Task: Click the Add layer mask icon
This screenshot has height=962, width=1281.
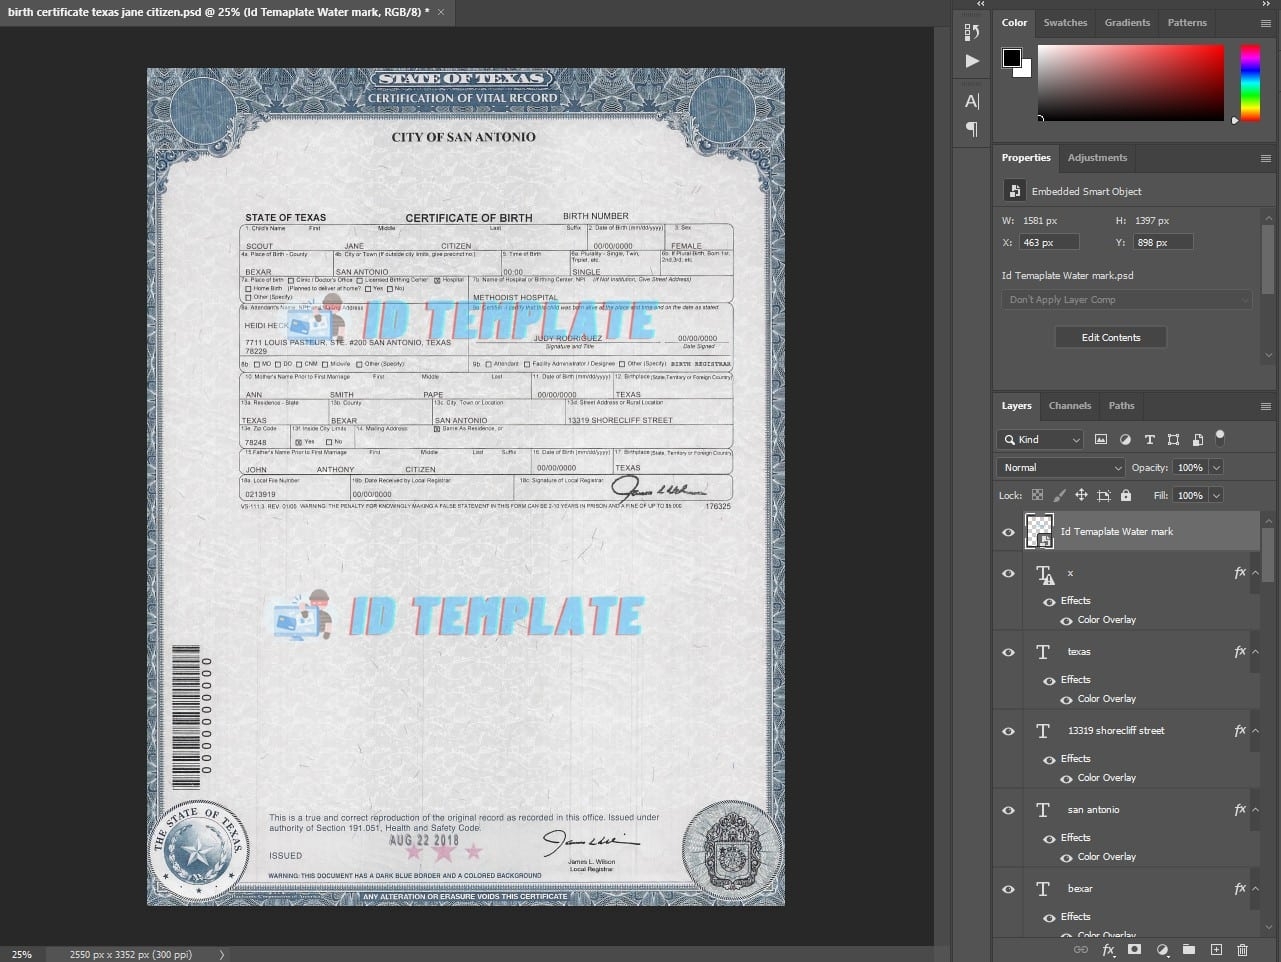Action: point(1134,949)
